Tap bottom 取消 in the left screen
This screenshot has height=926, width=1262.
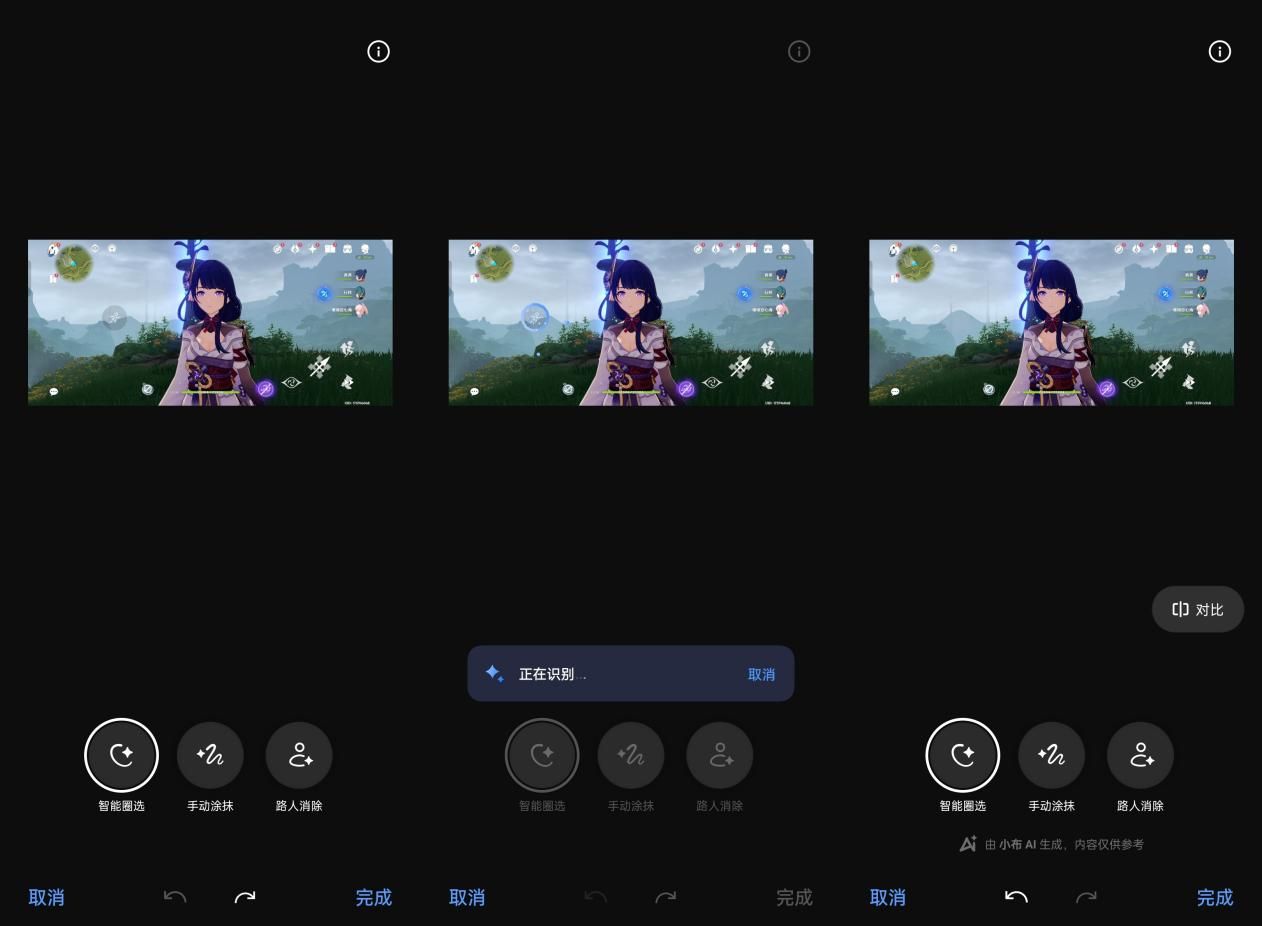coord(46,898)
